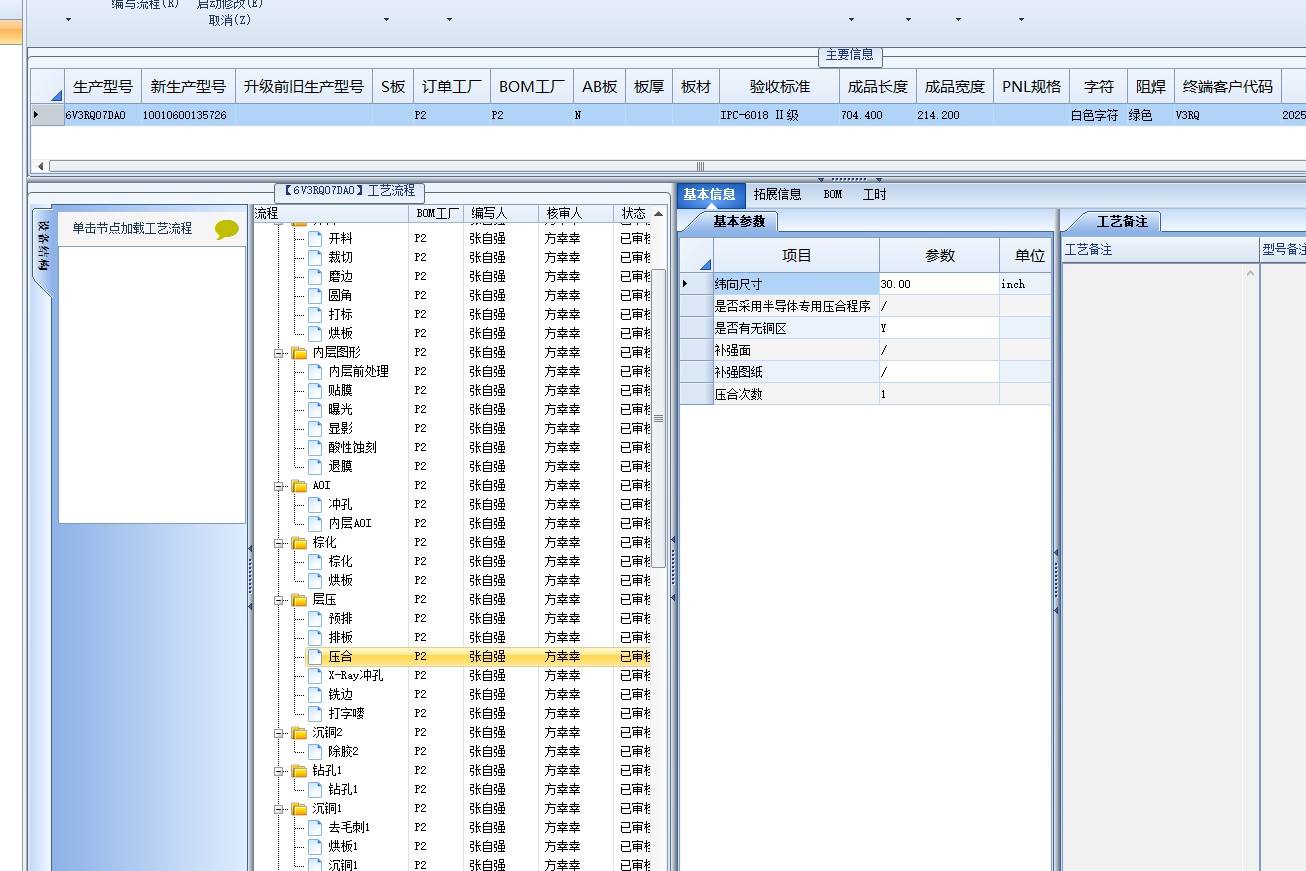1306x871 pixels.
Task: Click the file icon beside 打字唛
Action: [x=315, y=713]
